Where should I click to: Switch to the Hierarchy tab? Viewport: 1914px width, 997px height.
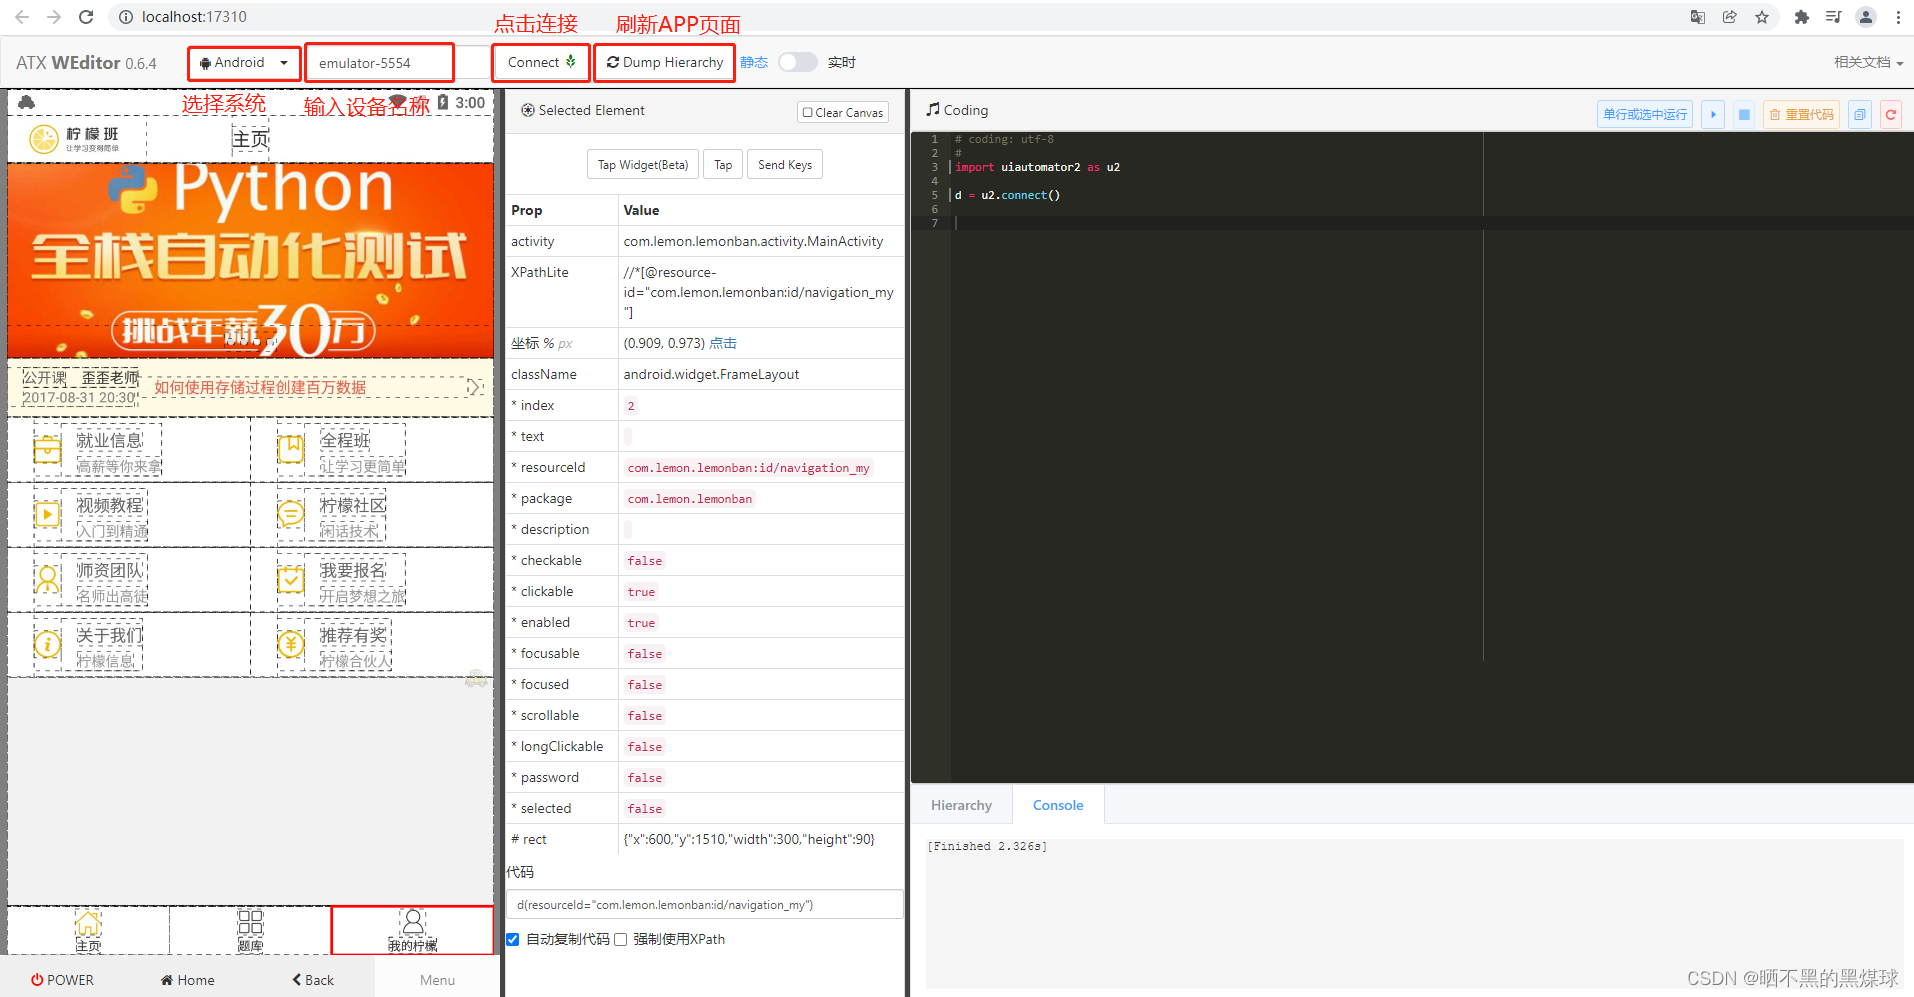click(961, 805)
